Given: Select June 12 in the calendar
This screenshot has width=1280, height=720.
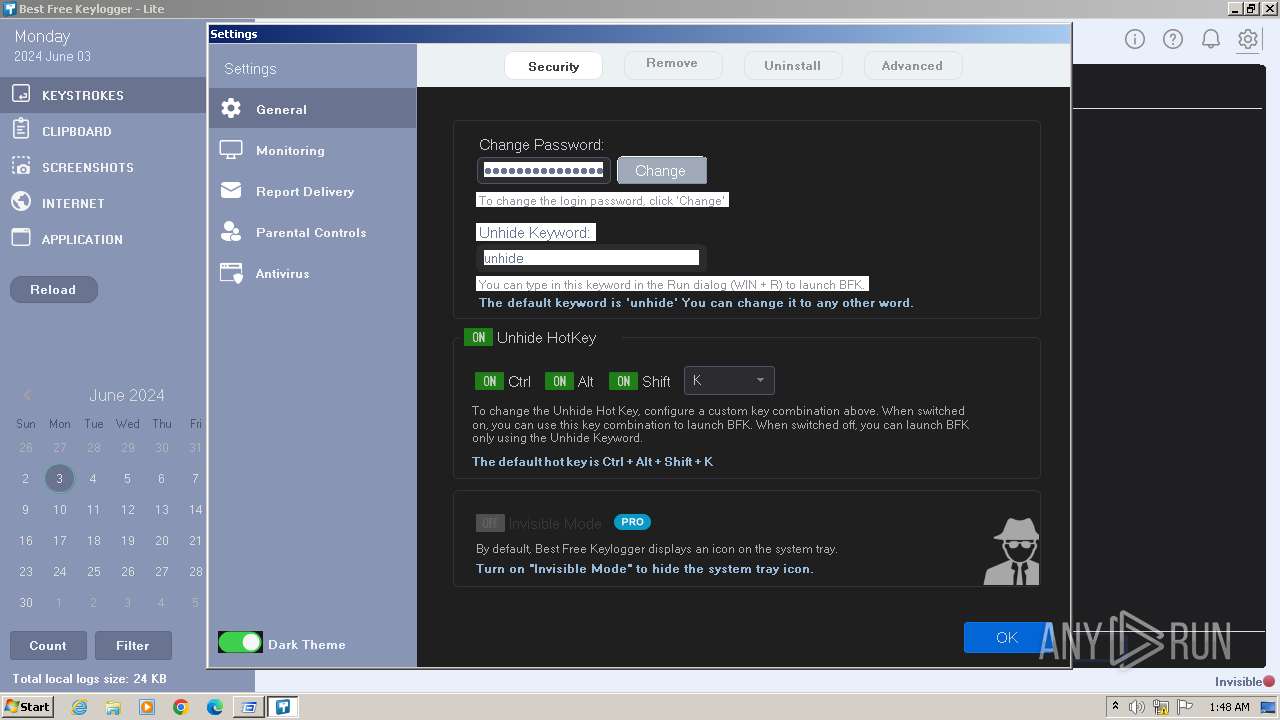Looking at the screenshot, I should point(127,509).
